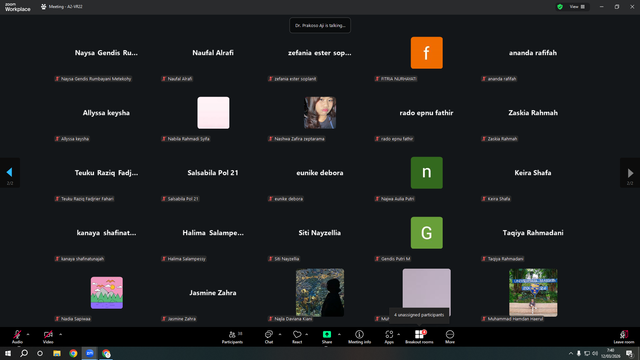Click Leave room button
Image resolution: width=640 pixels, height=360 pixels.
point(624,337)
